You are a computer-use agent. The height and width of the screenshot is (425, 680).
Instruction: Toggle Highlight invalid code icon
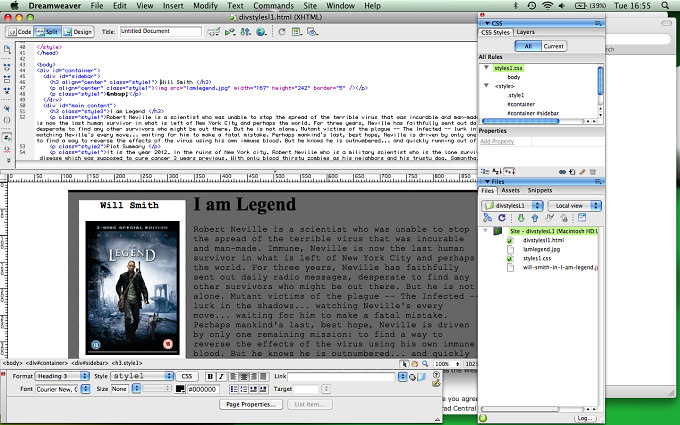click(x=7, y=150)
